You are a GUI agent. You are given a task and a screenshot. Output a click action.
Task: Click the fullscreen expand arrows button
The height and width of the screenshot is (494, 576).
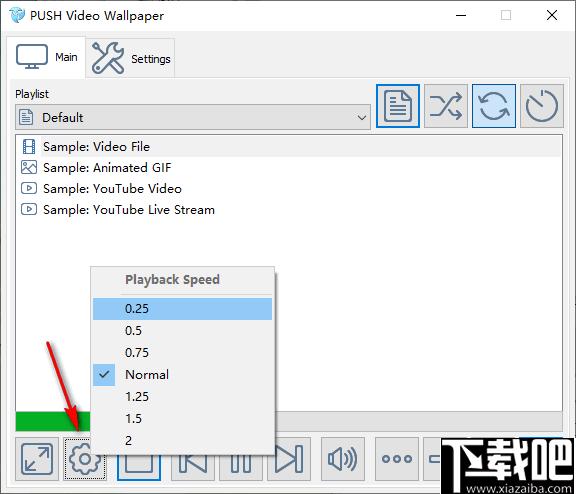pyautogui.click(x=37, y=459)
